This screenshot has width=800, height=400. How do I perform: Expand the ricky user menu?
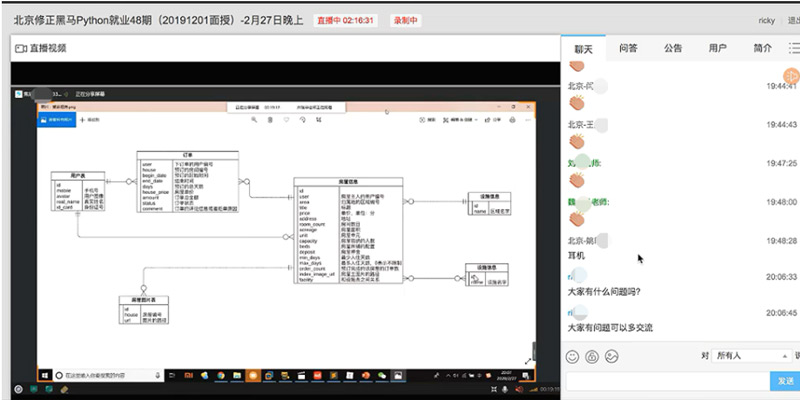click(x=769, y=19)
